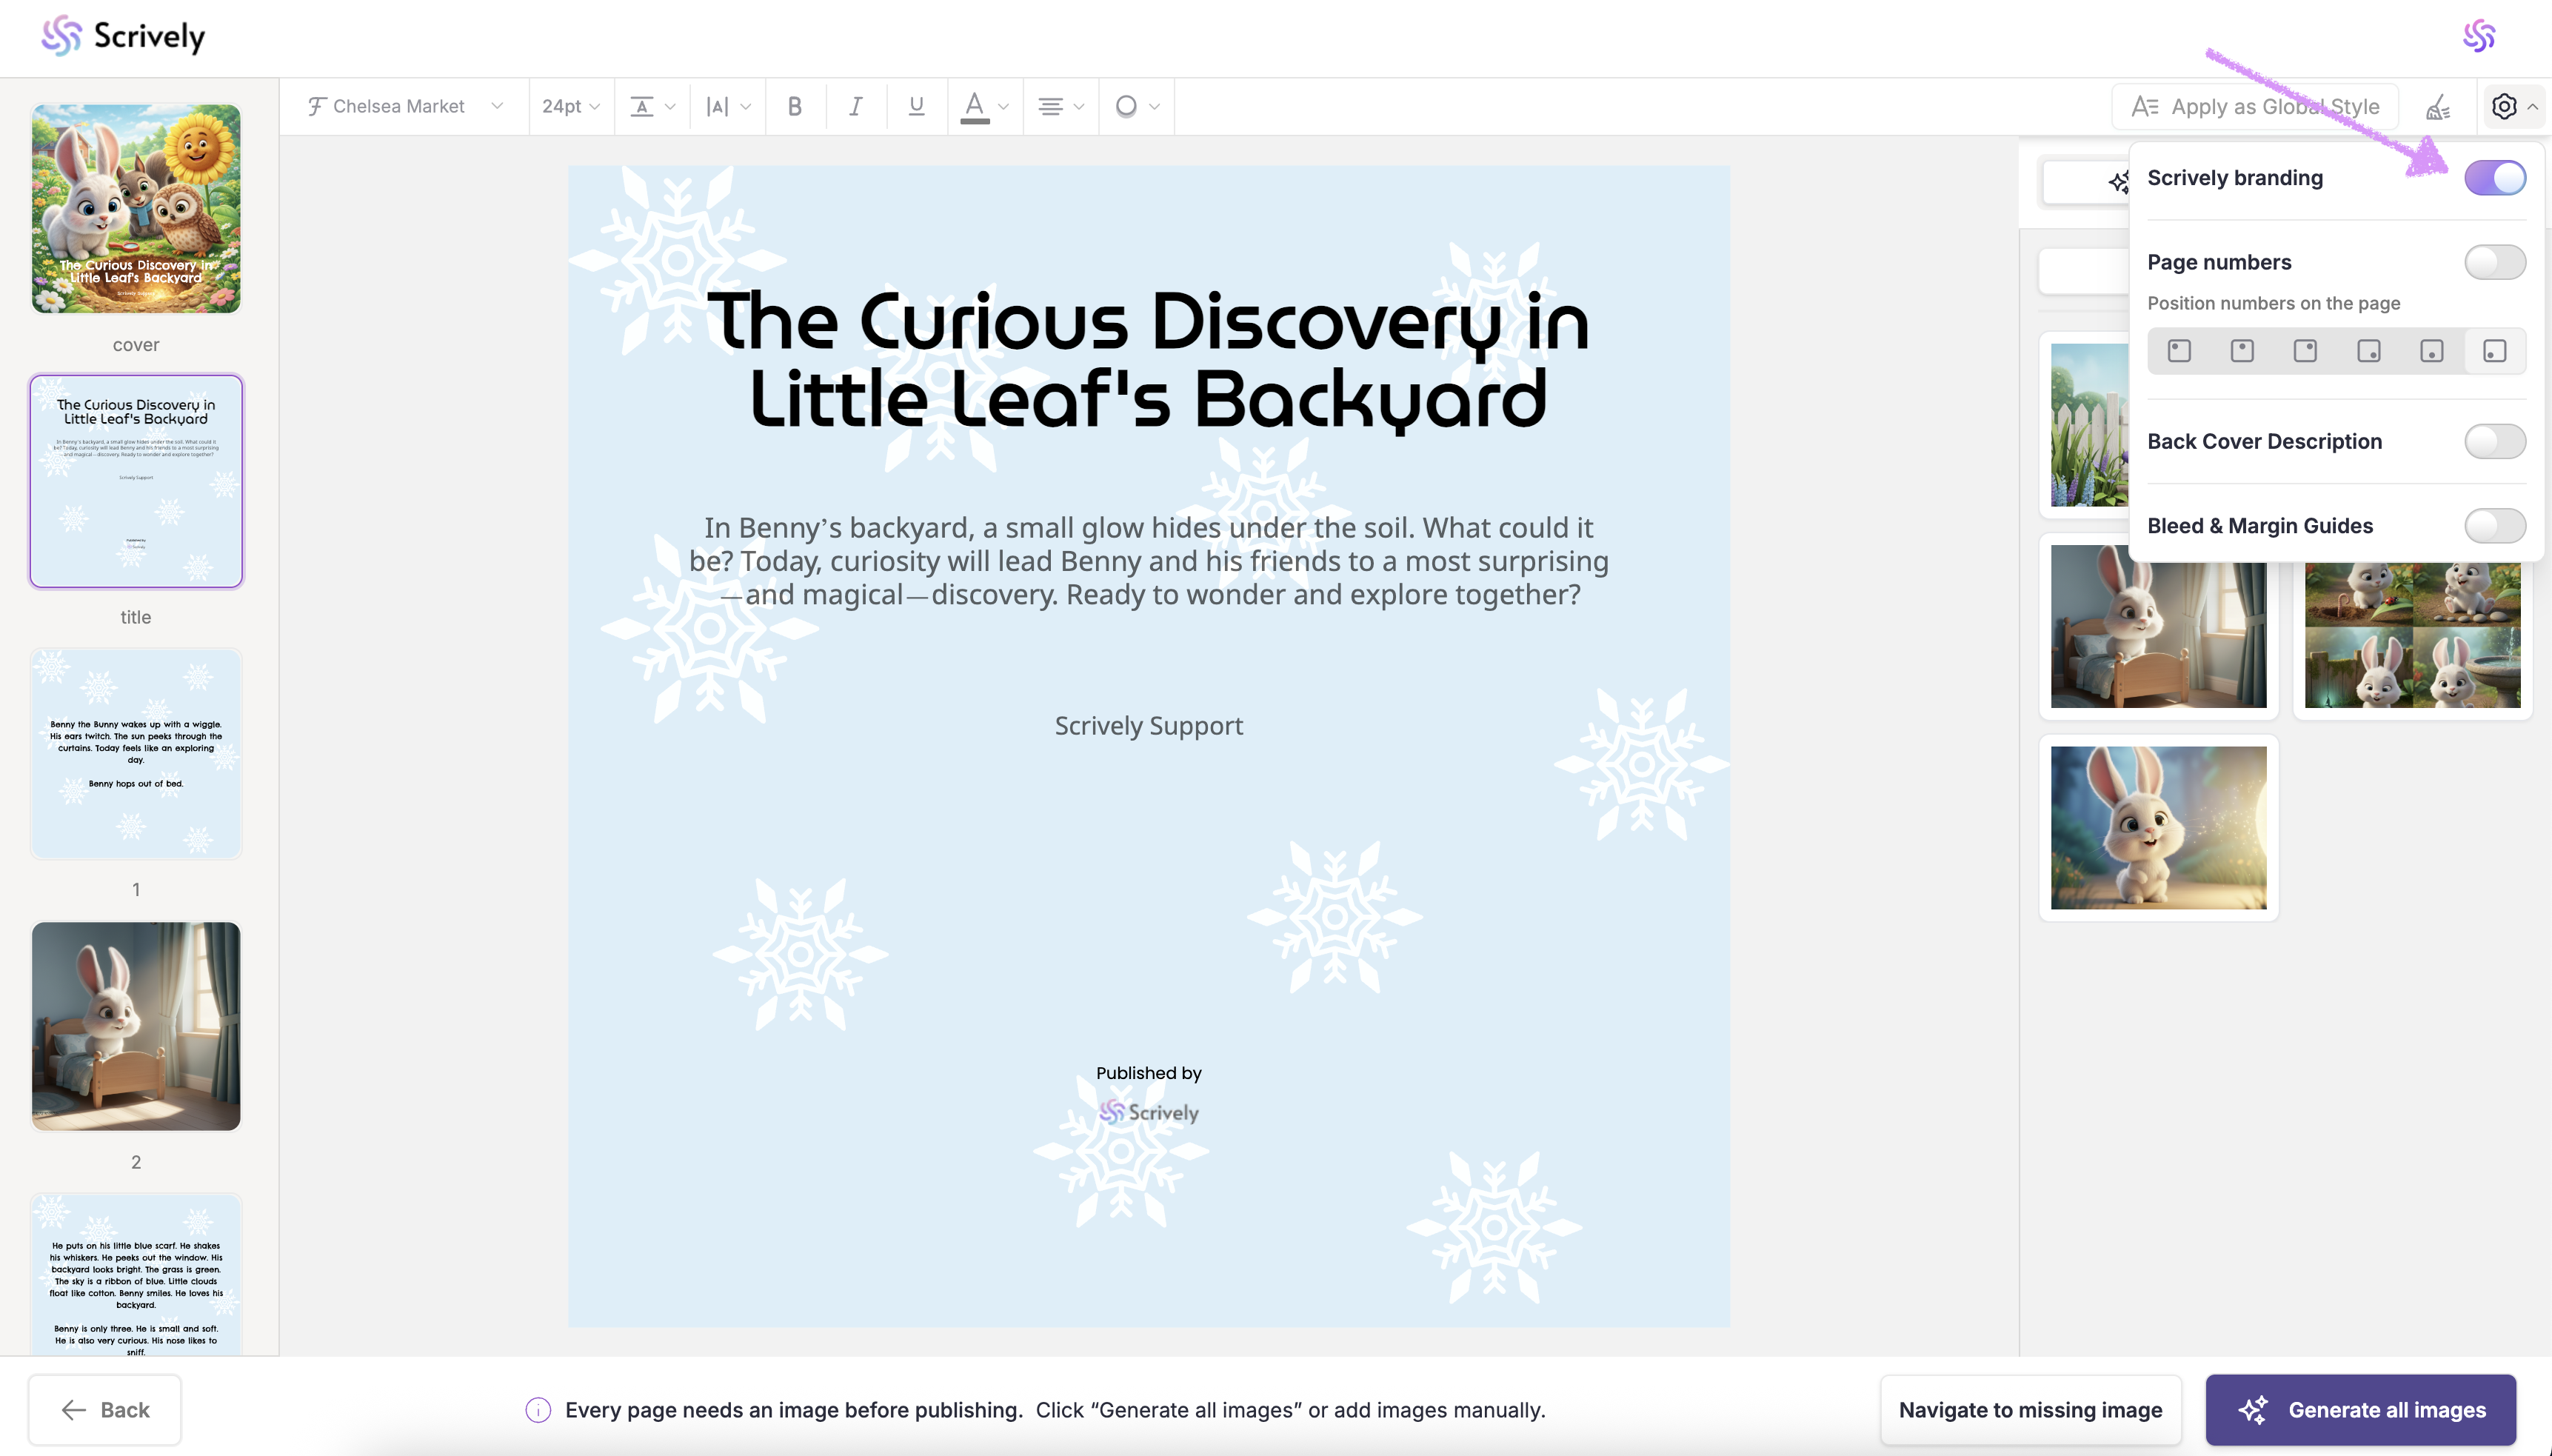
Task: Expand the text alignment dropdown
Action: (1060, 106)
